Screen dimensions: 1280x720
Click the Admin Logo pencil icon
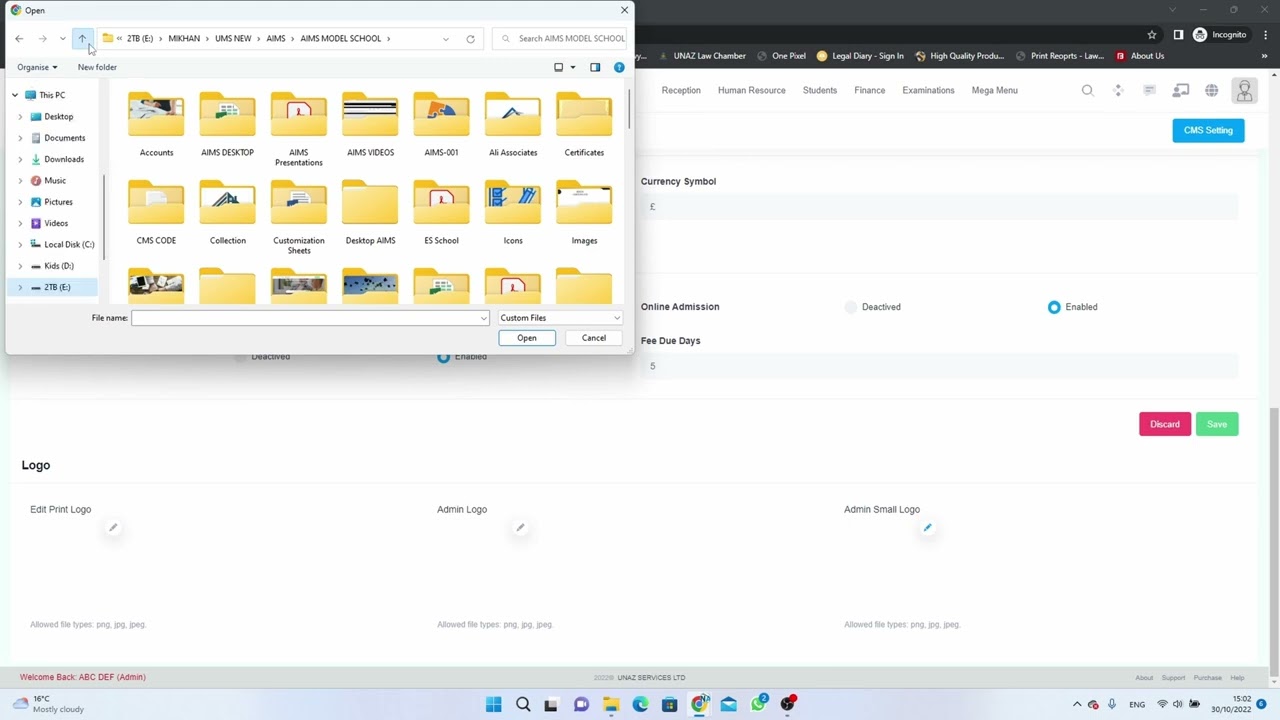click(520, 528)
